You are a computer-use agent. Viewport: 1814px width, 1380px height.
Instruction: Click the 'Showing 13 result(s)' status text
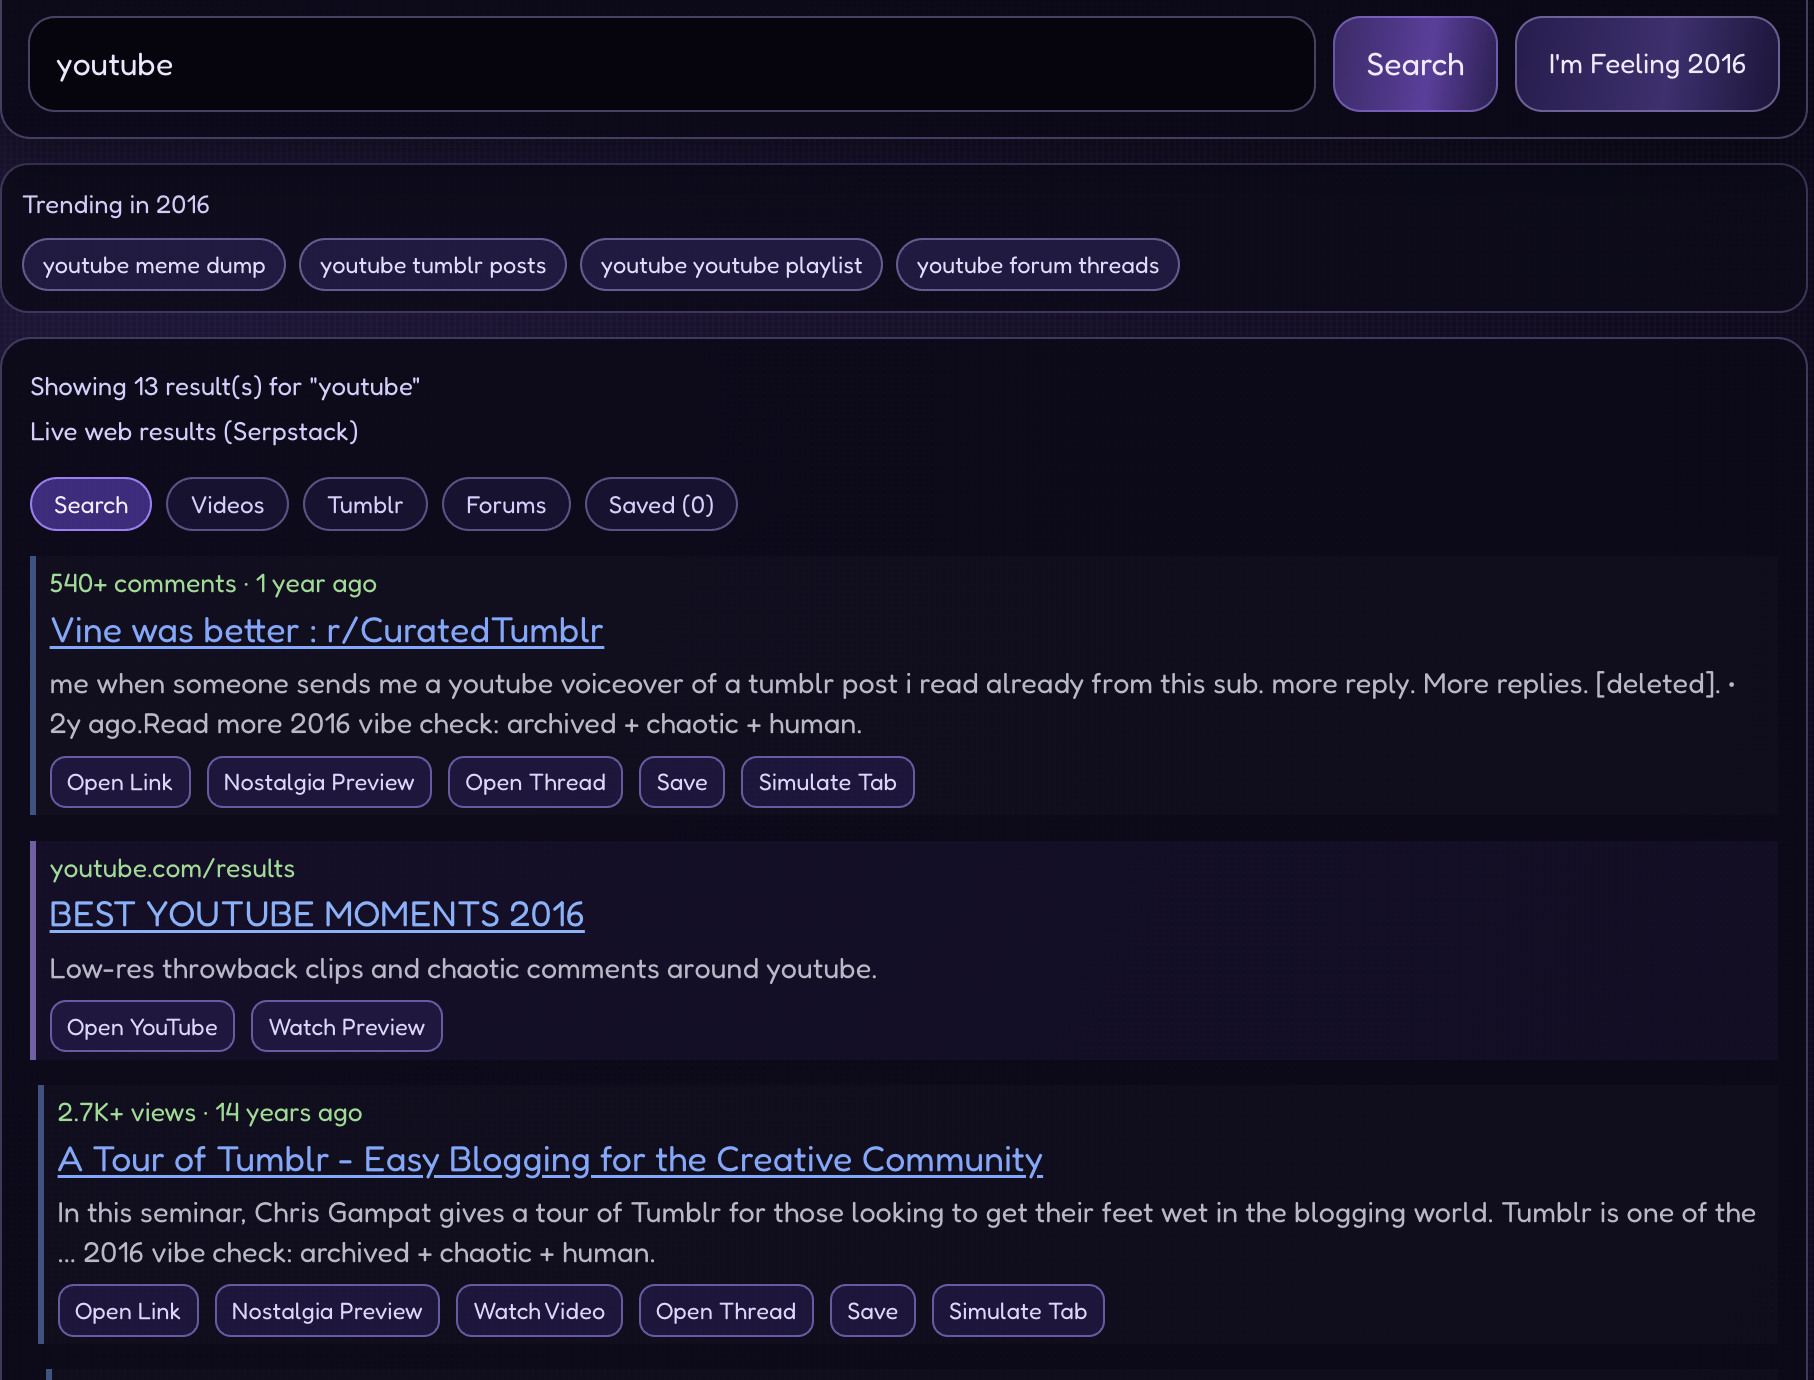[225, 387]
